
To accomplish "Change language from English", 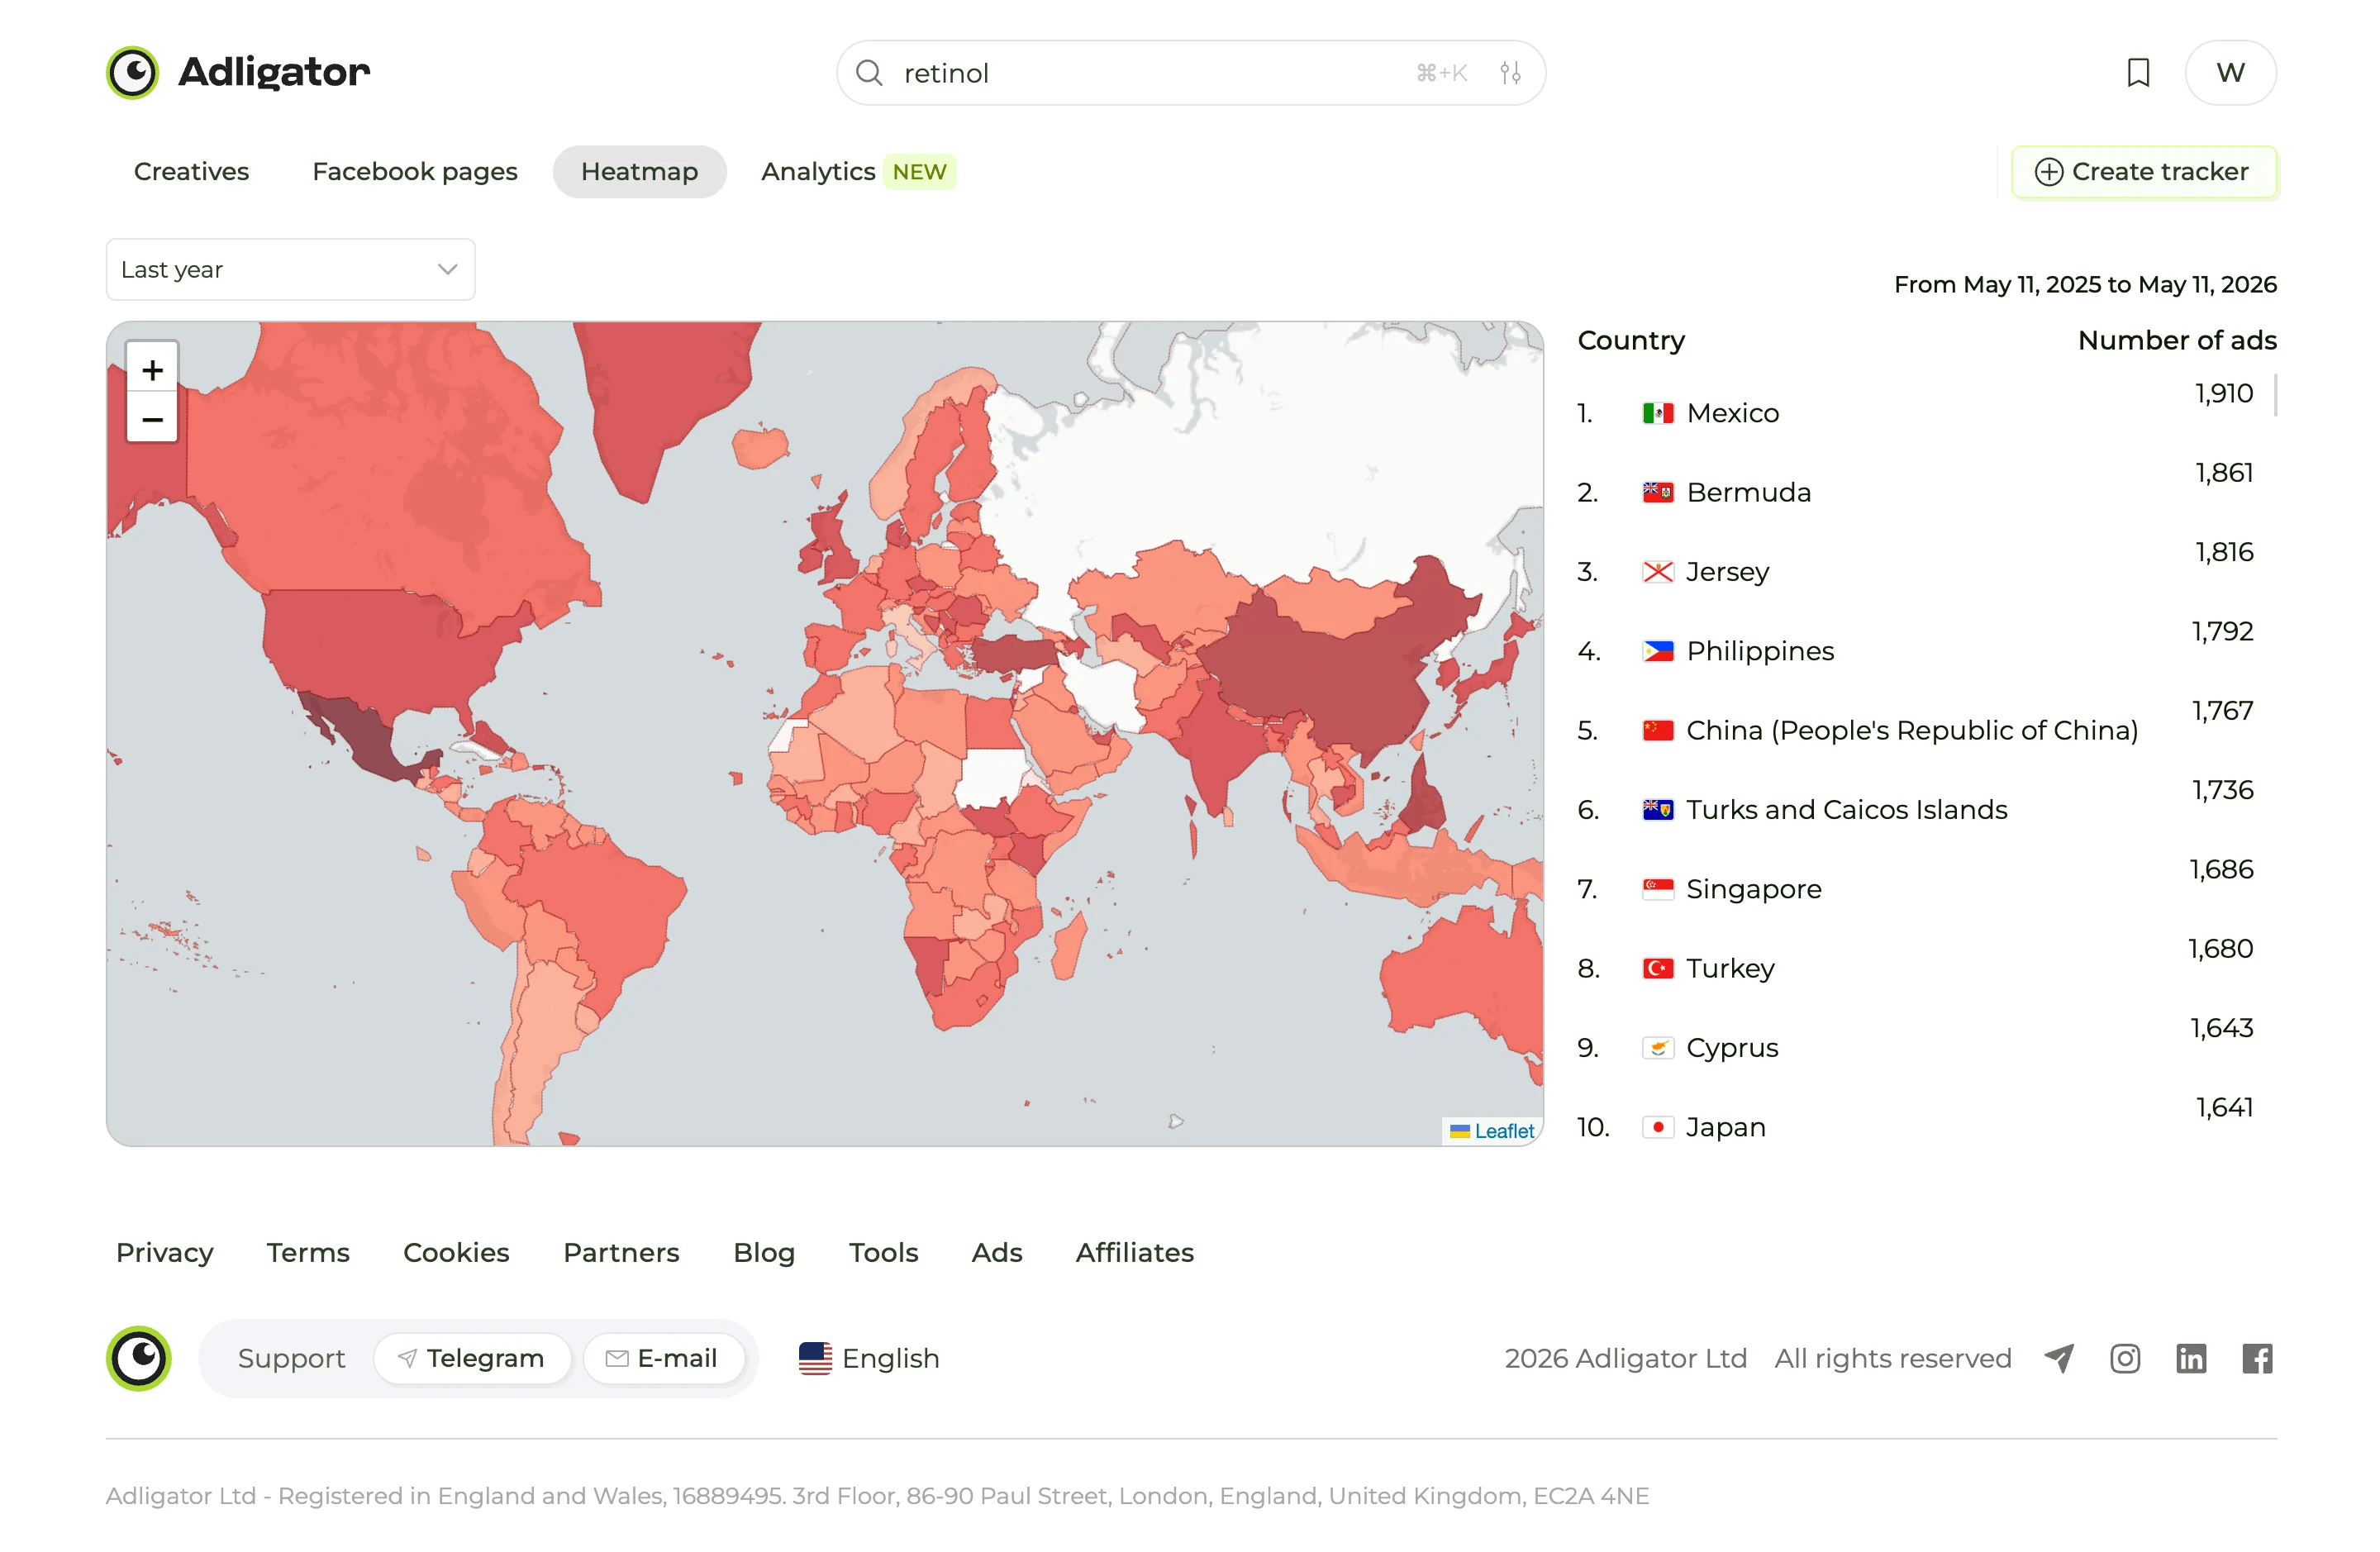I will (869, 1358).
